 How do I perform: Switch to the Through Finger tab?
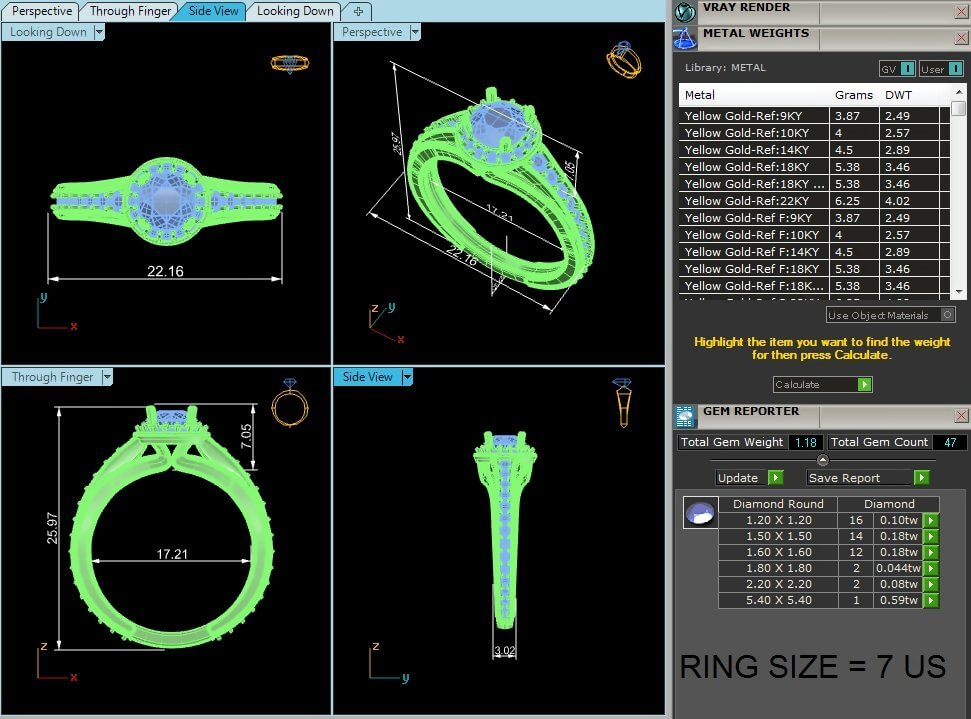click(x=128, y=11)
